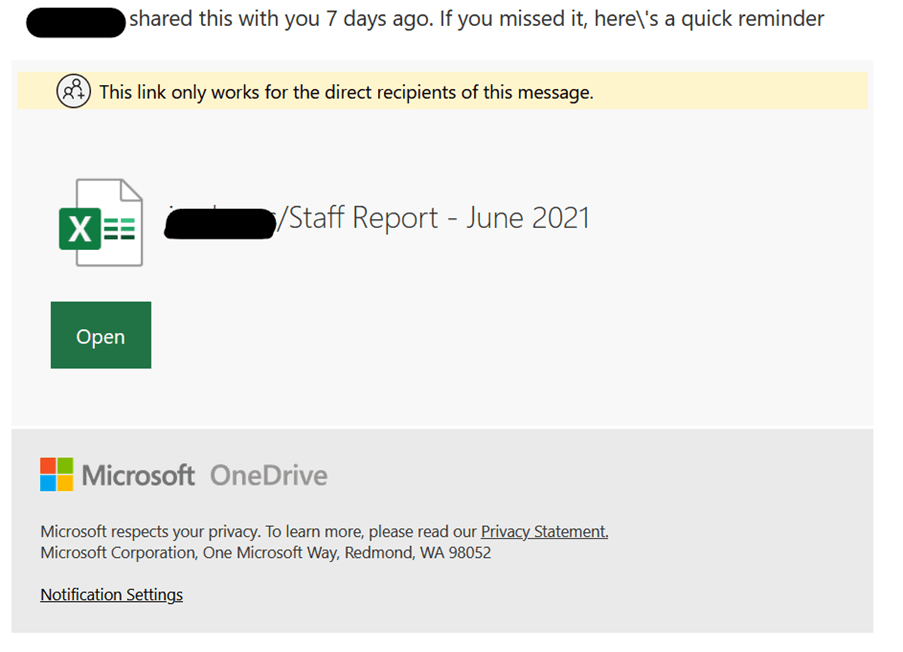Screen dimensions: 903x652
Task: Click the redacted sender name at top
Action: [x=76, y=20]
